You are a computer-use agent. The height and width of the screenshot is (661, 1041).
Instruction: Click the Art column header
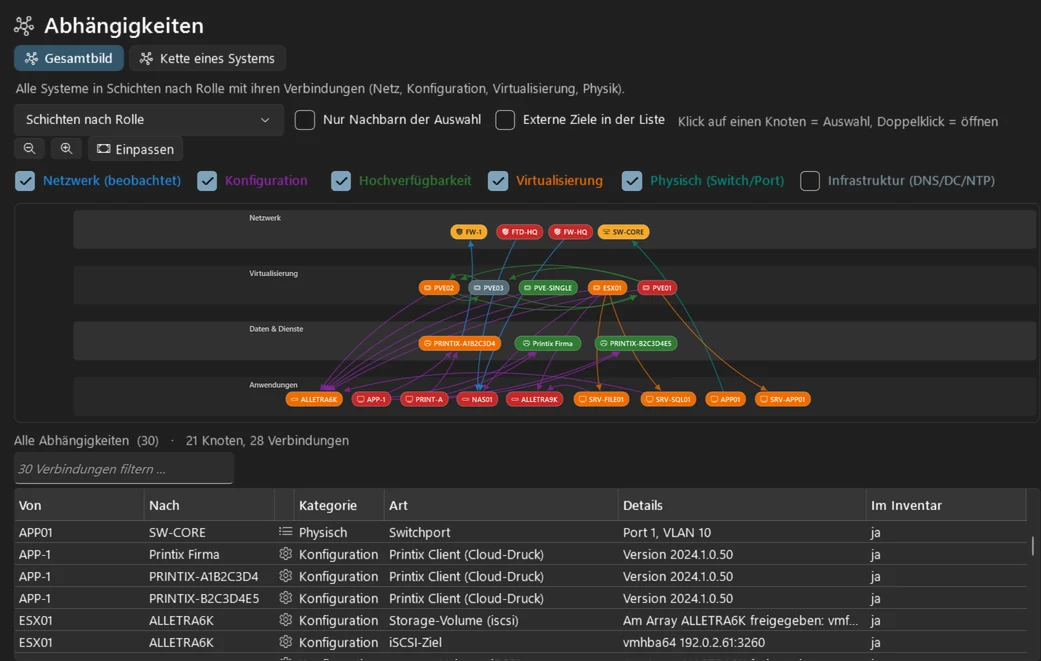tap(501, 505)
